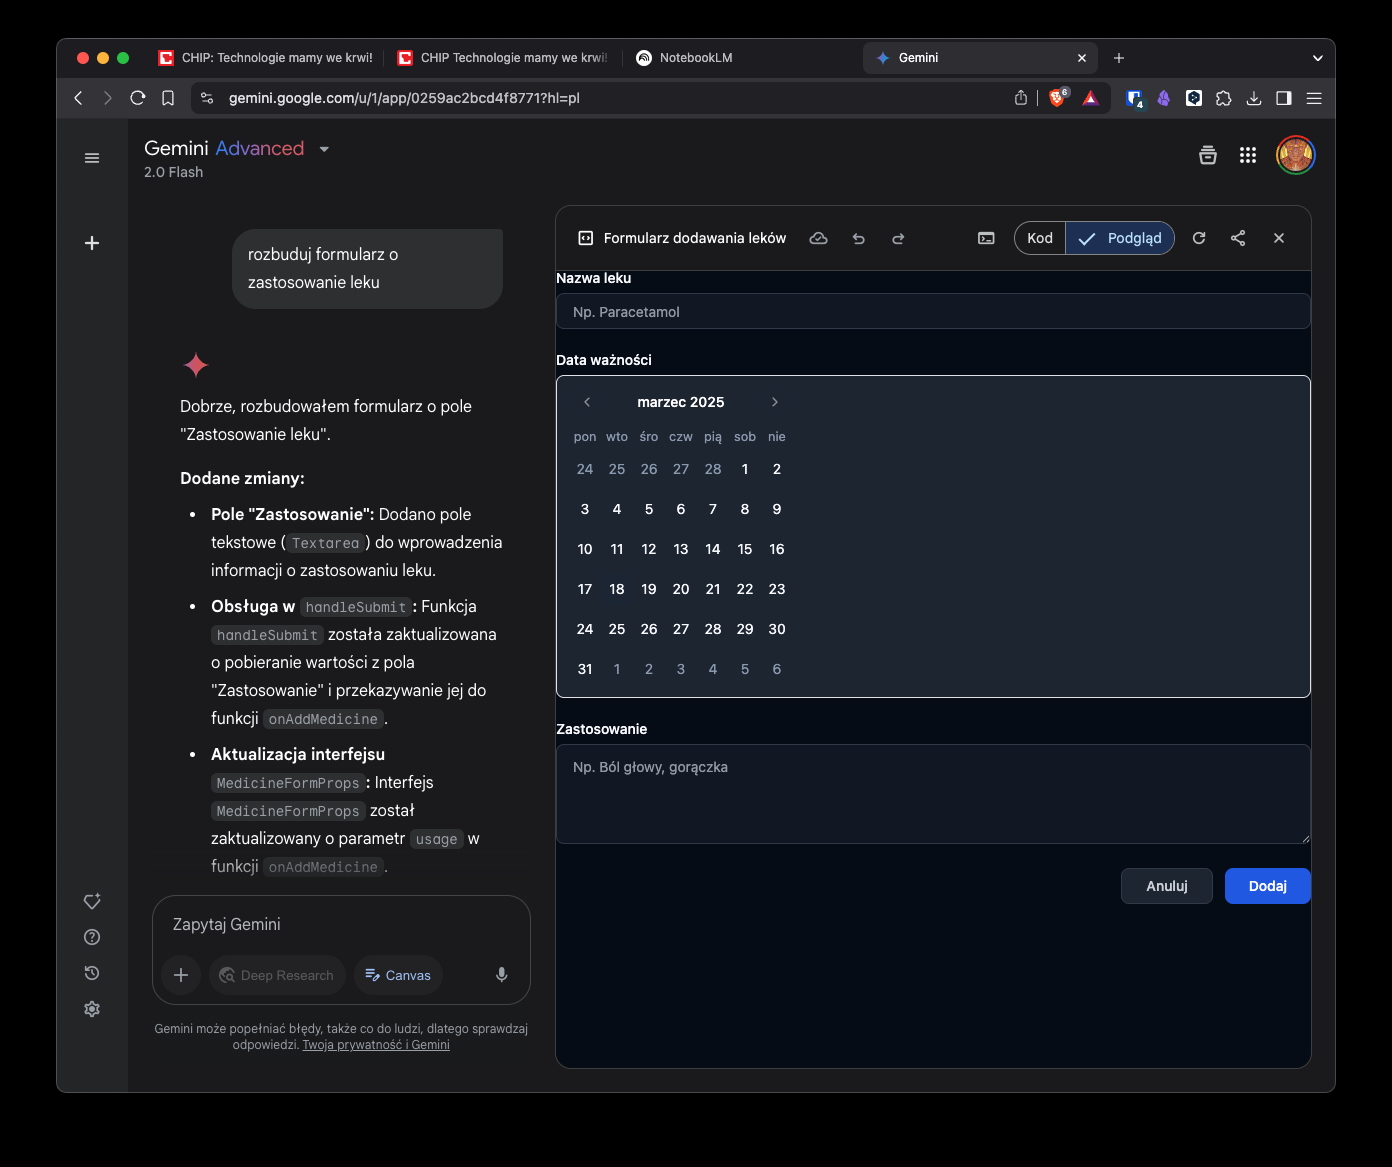Click the undo arrow in canvas header
The width and height of the screenshot is (1392, 1167).
[858, 239]
